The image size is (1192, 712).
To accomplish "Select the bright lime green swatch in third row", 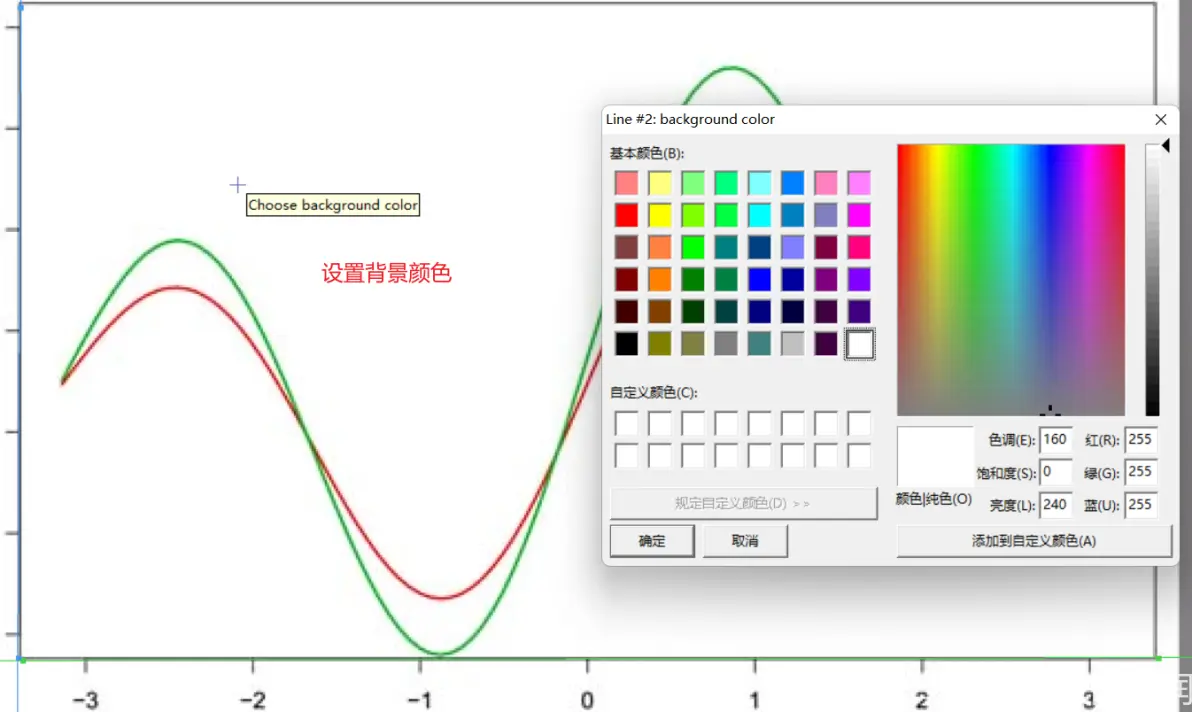I will [x=693, y=247].
